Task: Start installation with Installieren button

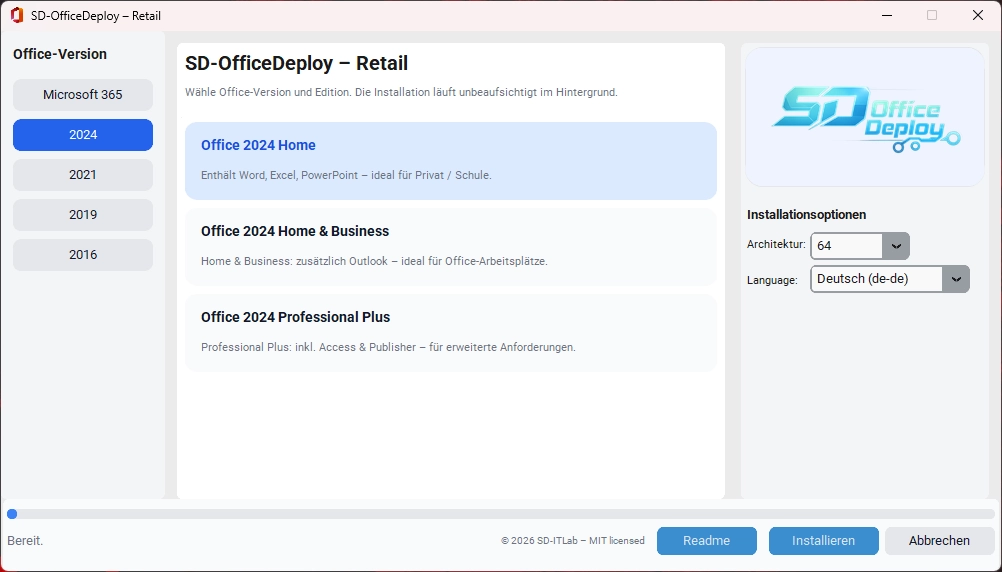Action: point(824,541)
